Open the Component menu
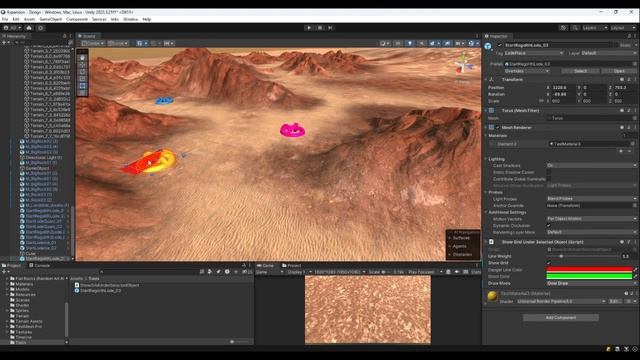Viewport: 640px width, 360px height. [x=77, y=19]
